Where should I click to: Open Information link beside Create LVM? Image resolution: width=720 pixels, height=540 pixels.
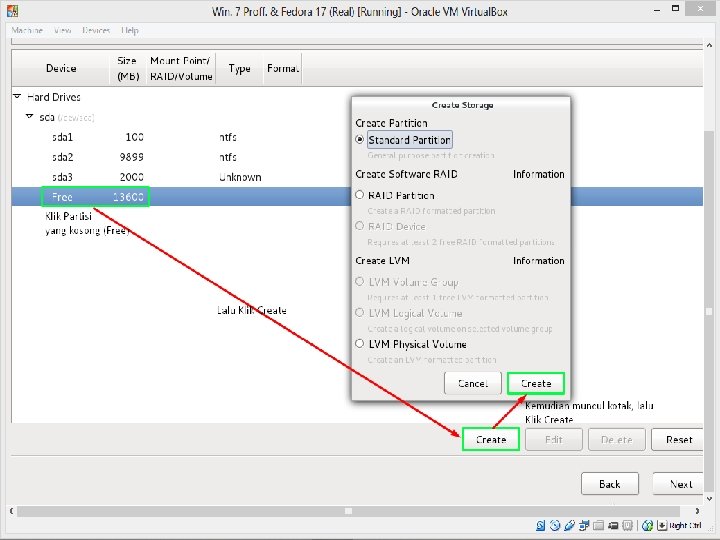[539, 260]
